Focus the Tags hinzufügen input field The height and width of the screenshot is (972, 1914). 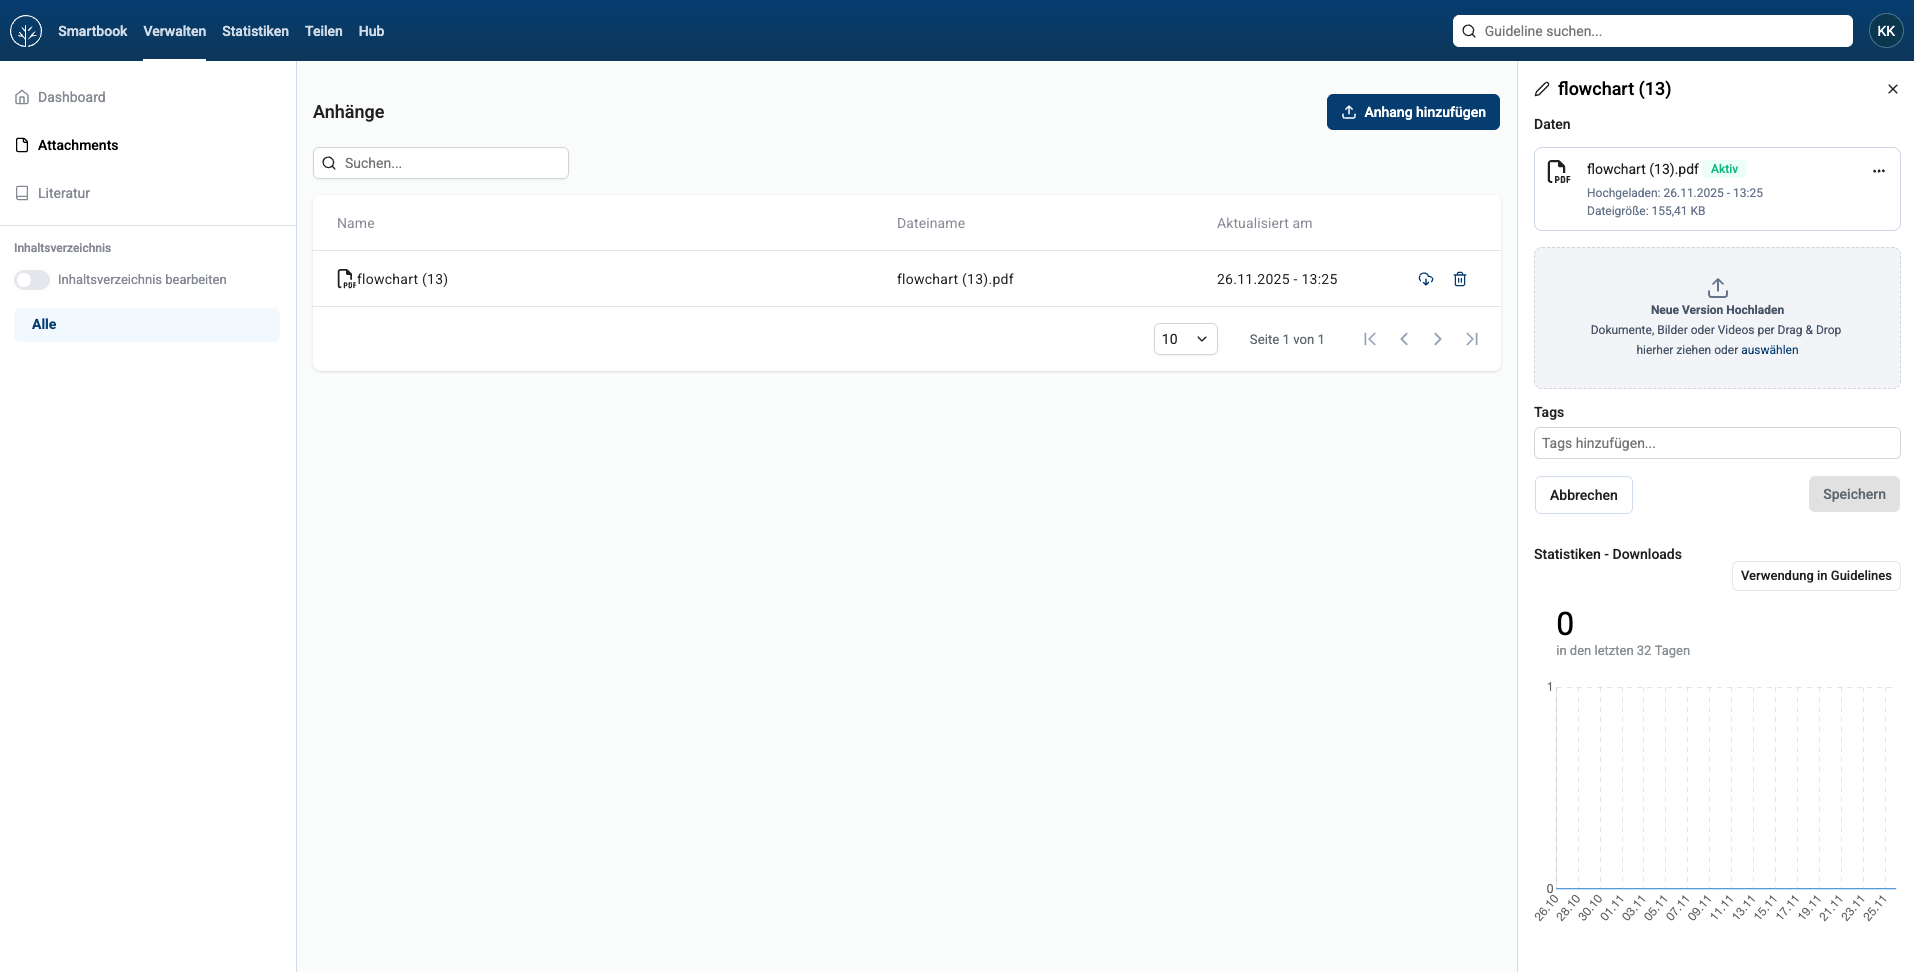coord(1717,443)
